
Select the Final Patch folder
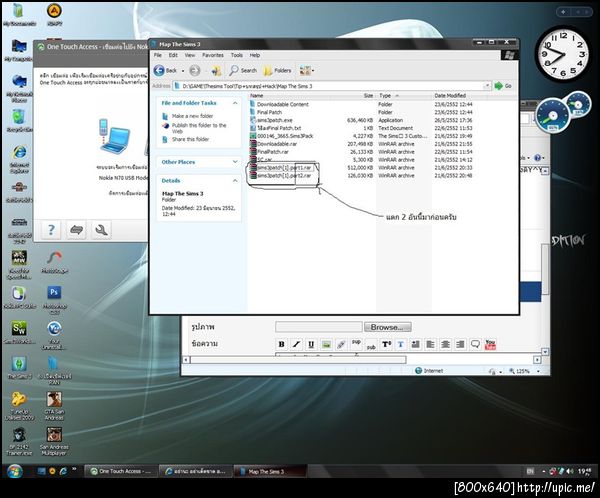point(269,112)
